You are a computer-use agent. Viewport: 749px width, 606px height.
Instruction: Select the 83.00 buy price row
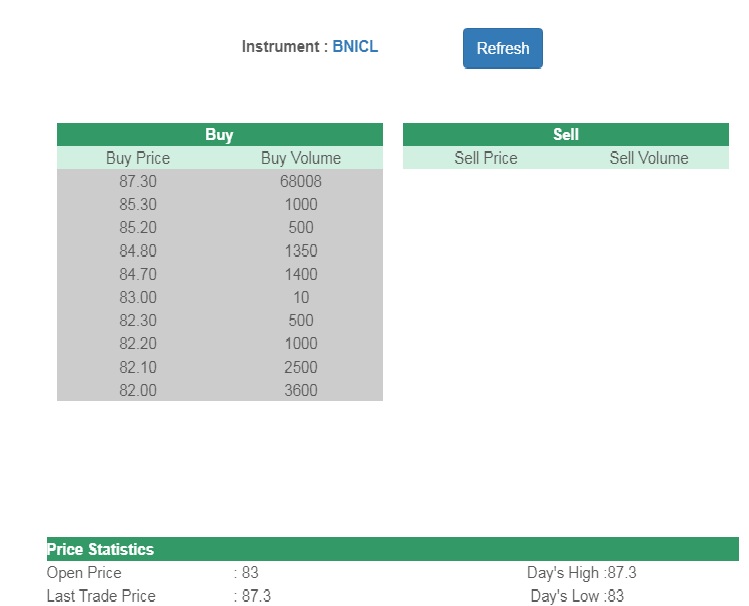click(x=138, y=297)
